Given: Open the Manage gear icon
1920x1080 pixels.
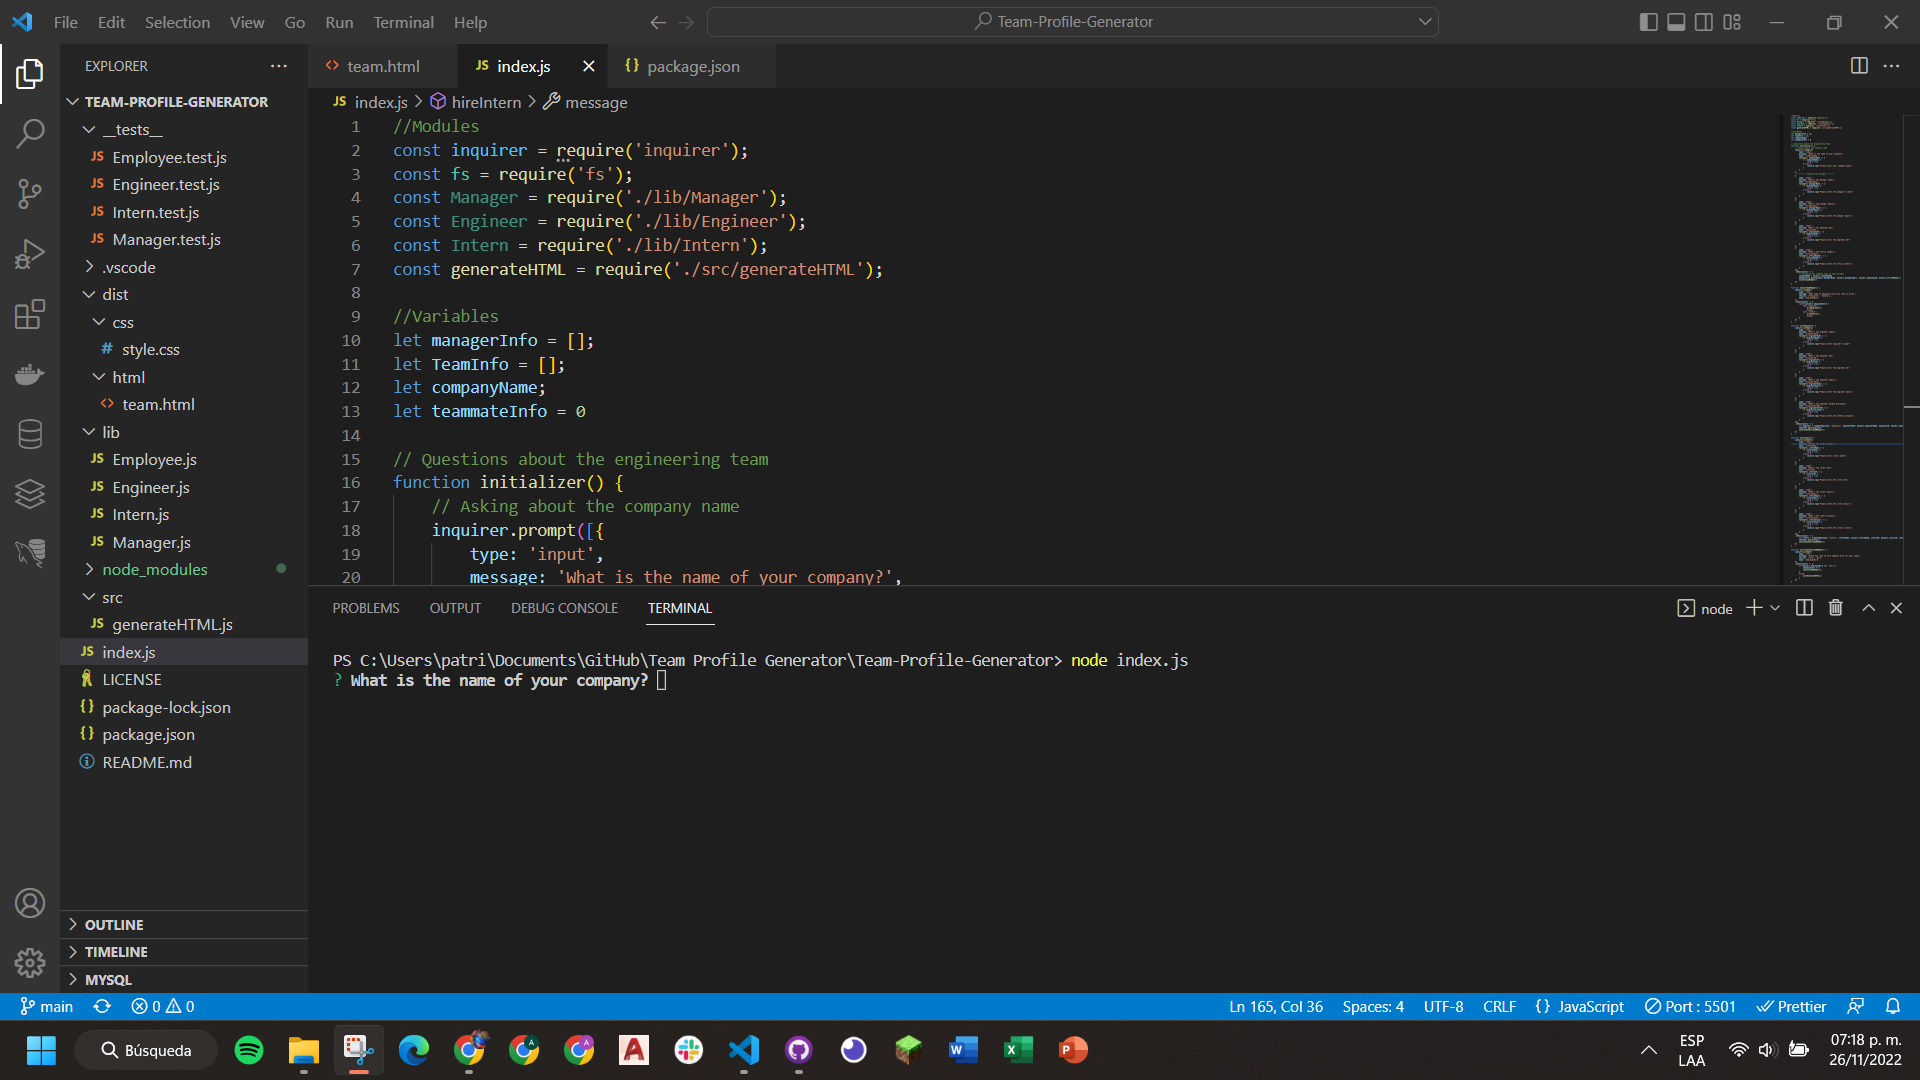Looking at the screenshot, I should click(x=30, y=962).
